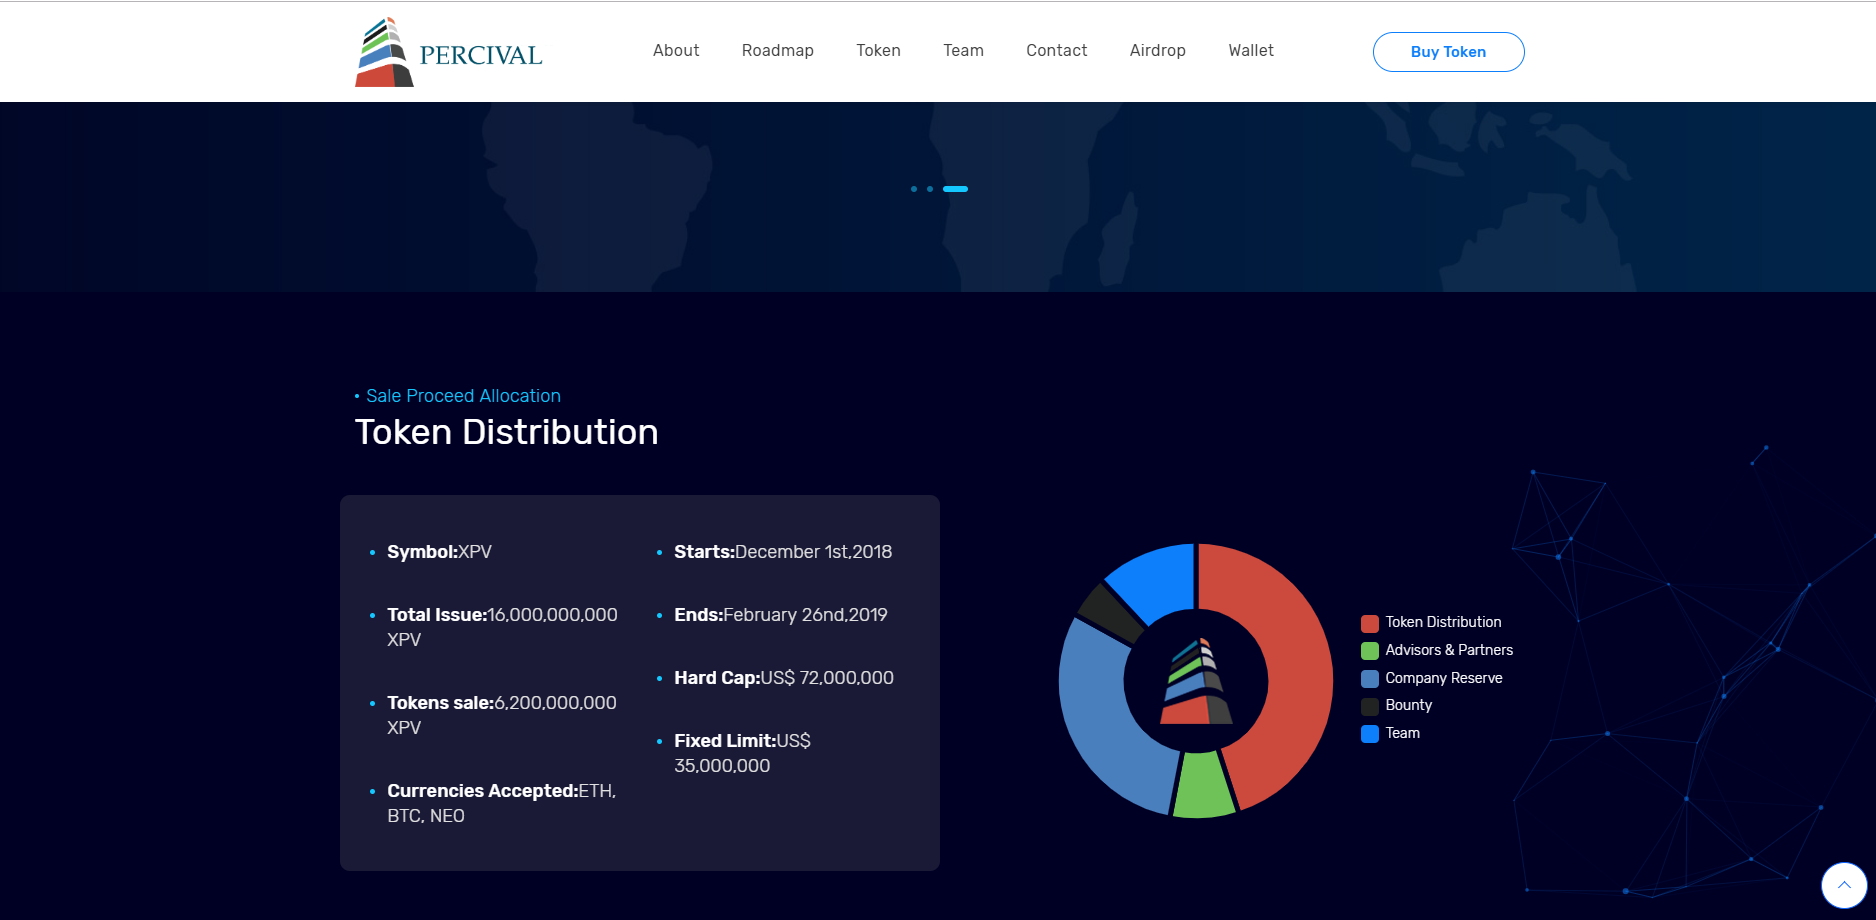This screenshot has height=920, width=1876.
Task: Click the Starts December 1st,2018 entry
Action: pyautogui.click(x=783, y=552)
